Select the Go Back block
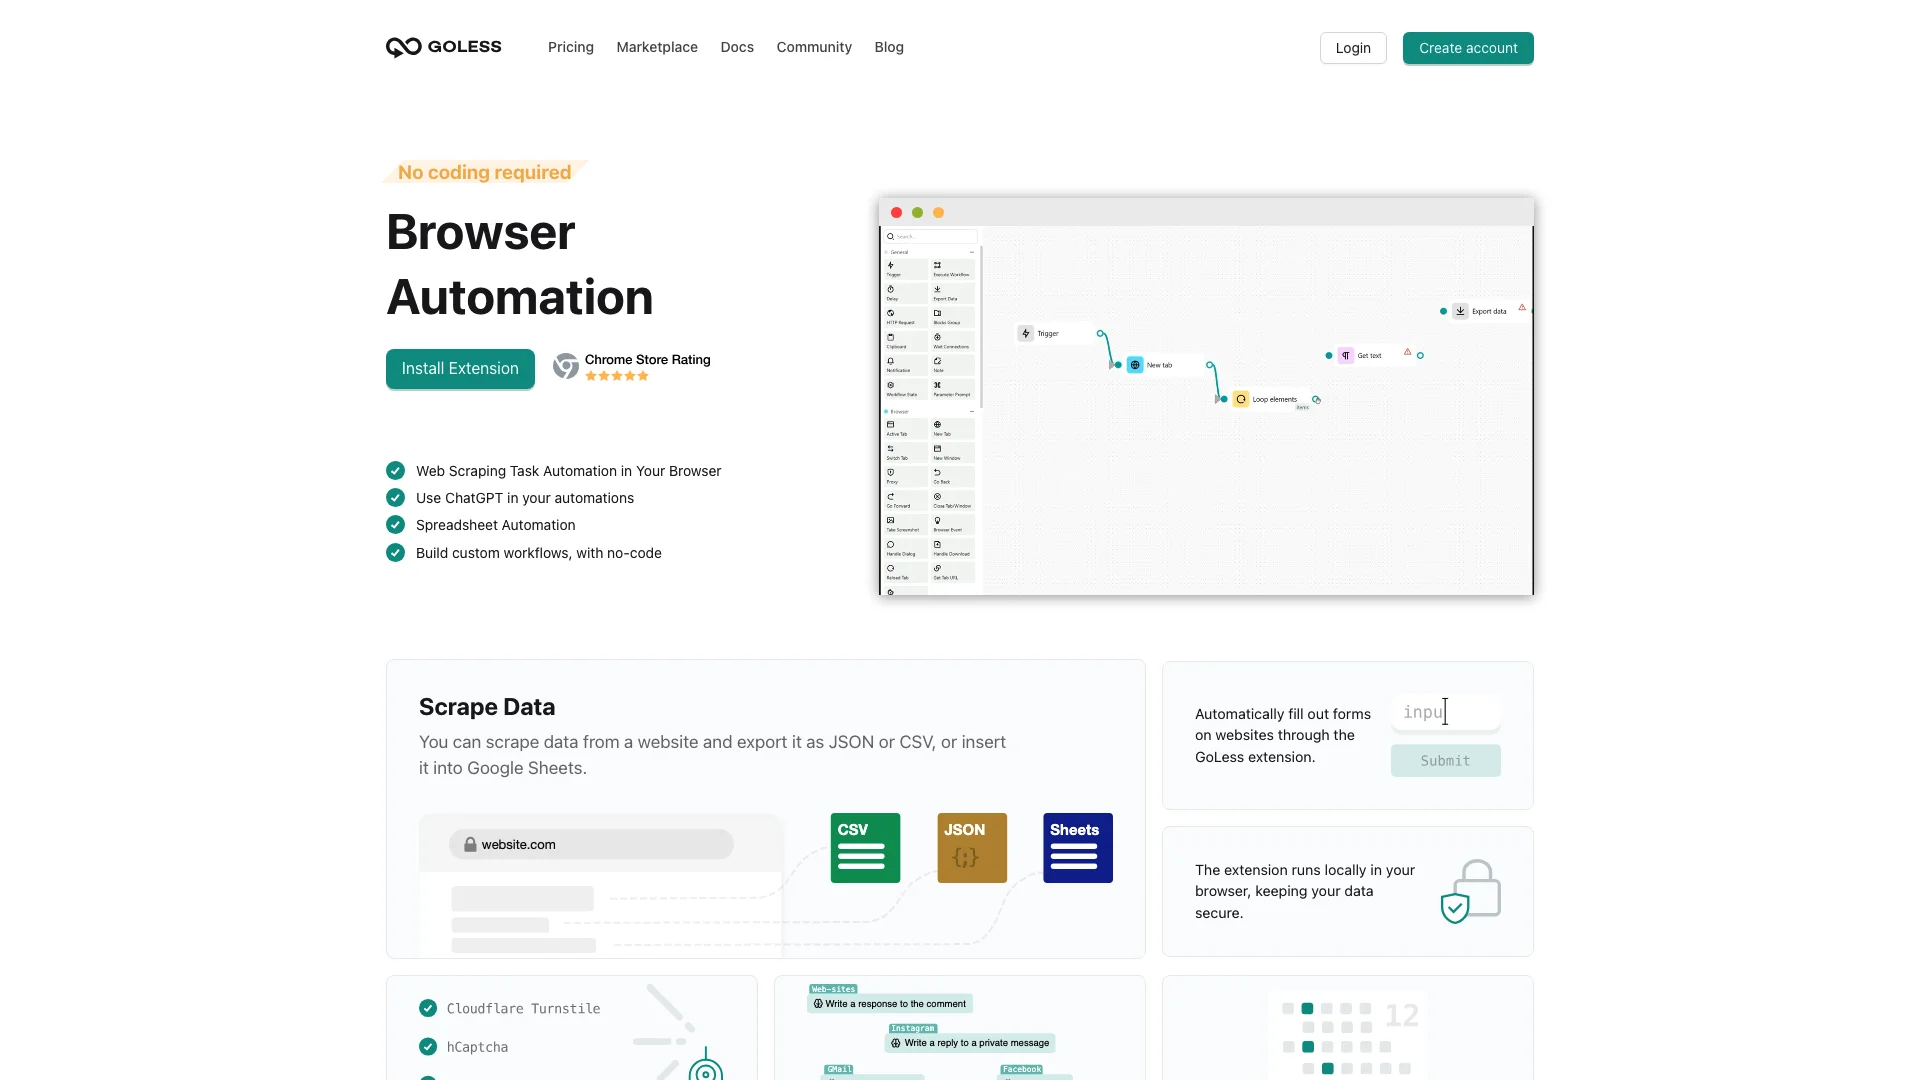Screen dimensions: 1920x1080 pos(953,477)
